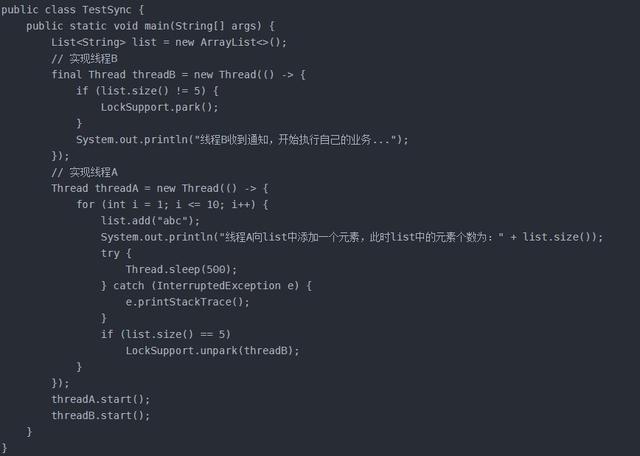Click the Thread.sleep(500) call
This screenshot has width=640, height=456.
click(181, 269)
